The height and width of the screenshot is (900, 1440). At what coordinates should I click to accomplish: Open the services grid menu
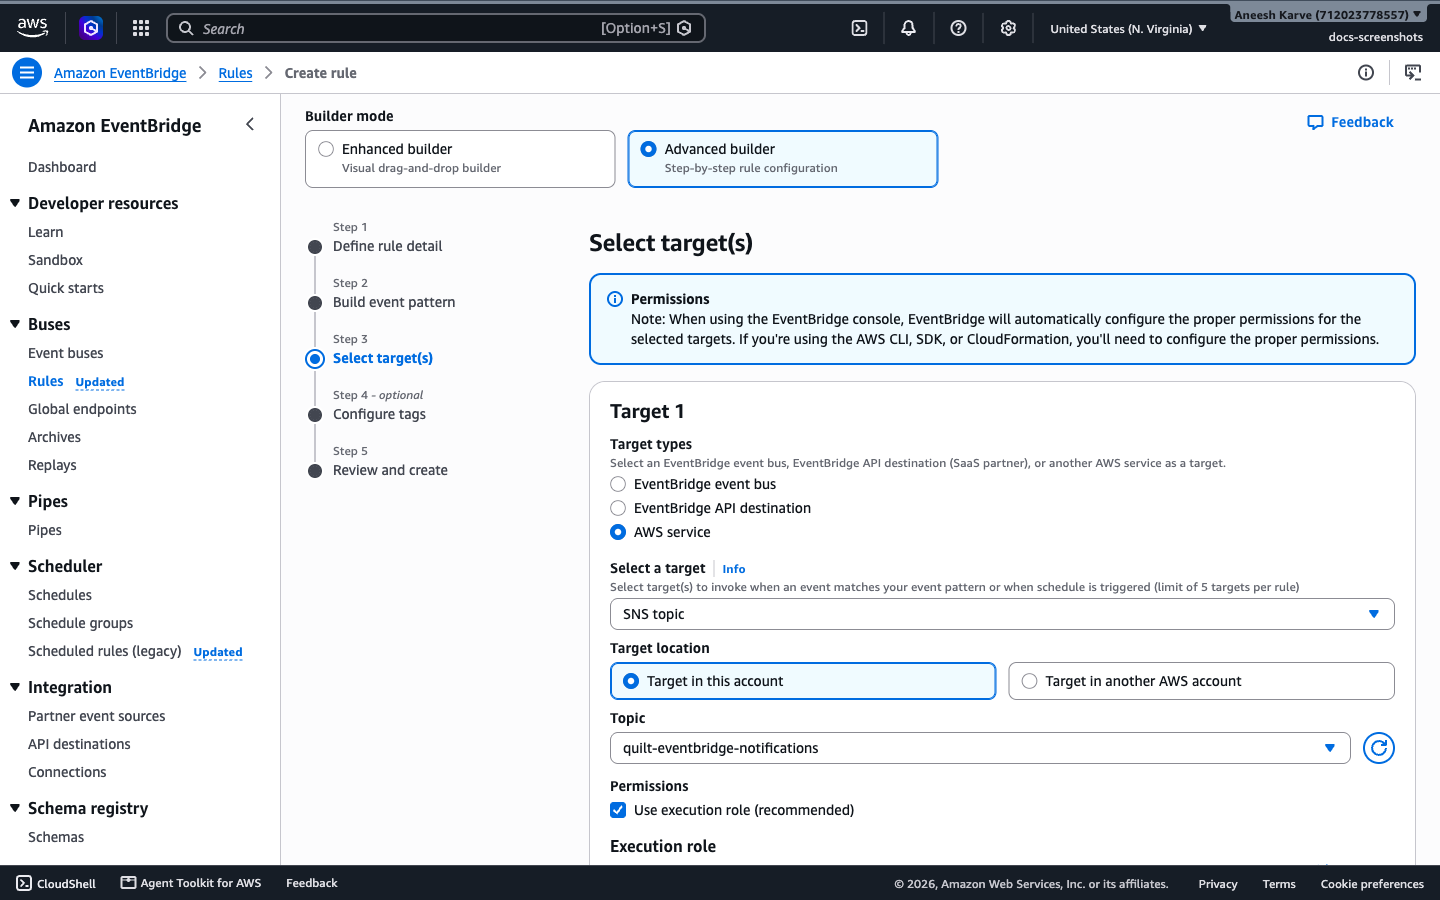point(141,28)
